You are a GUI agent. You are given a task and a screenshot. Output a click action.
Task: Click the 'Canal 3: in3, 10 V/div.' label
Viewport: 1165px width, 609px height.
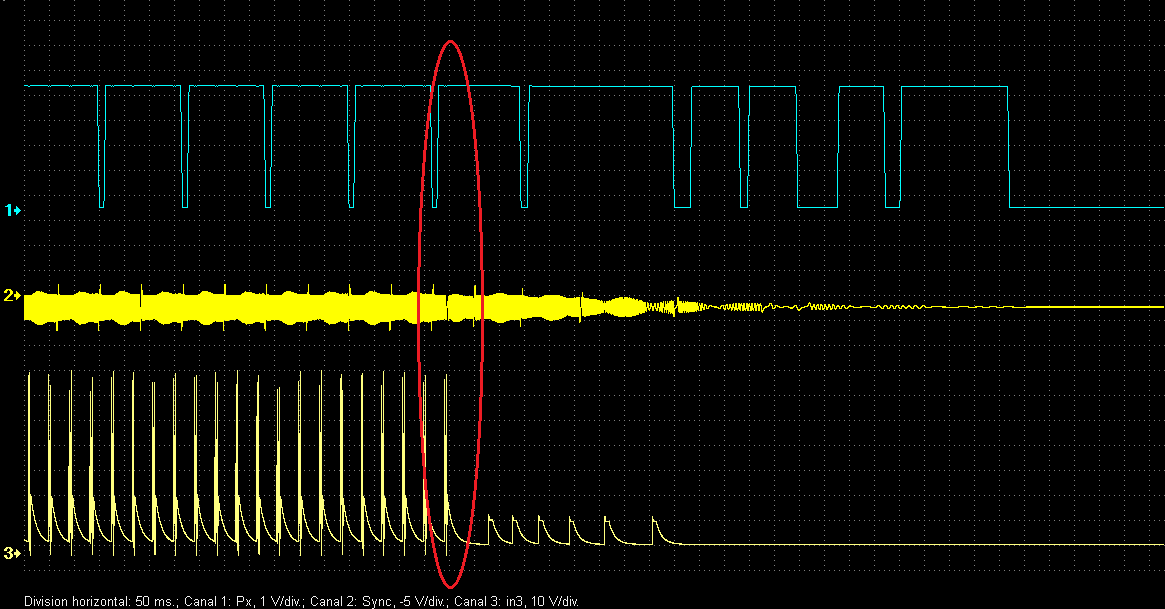[x=516, y=602]
